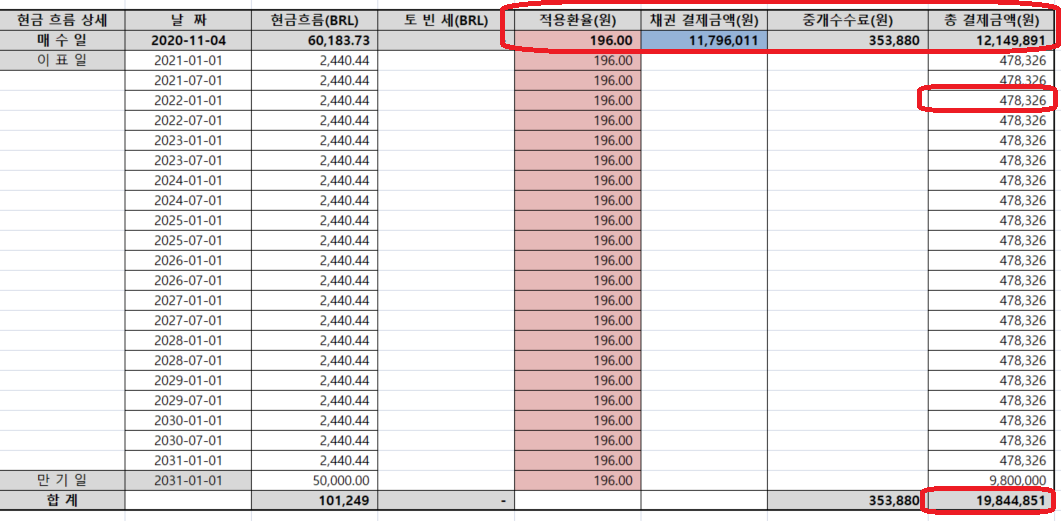
Task: Click the 196.00 rate cell in 2021-07-01 row
Action: [577, 81]
